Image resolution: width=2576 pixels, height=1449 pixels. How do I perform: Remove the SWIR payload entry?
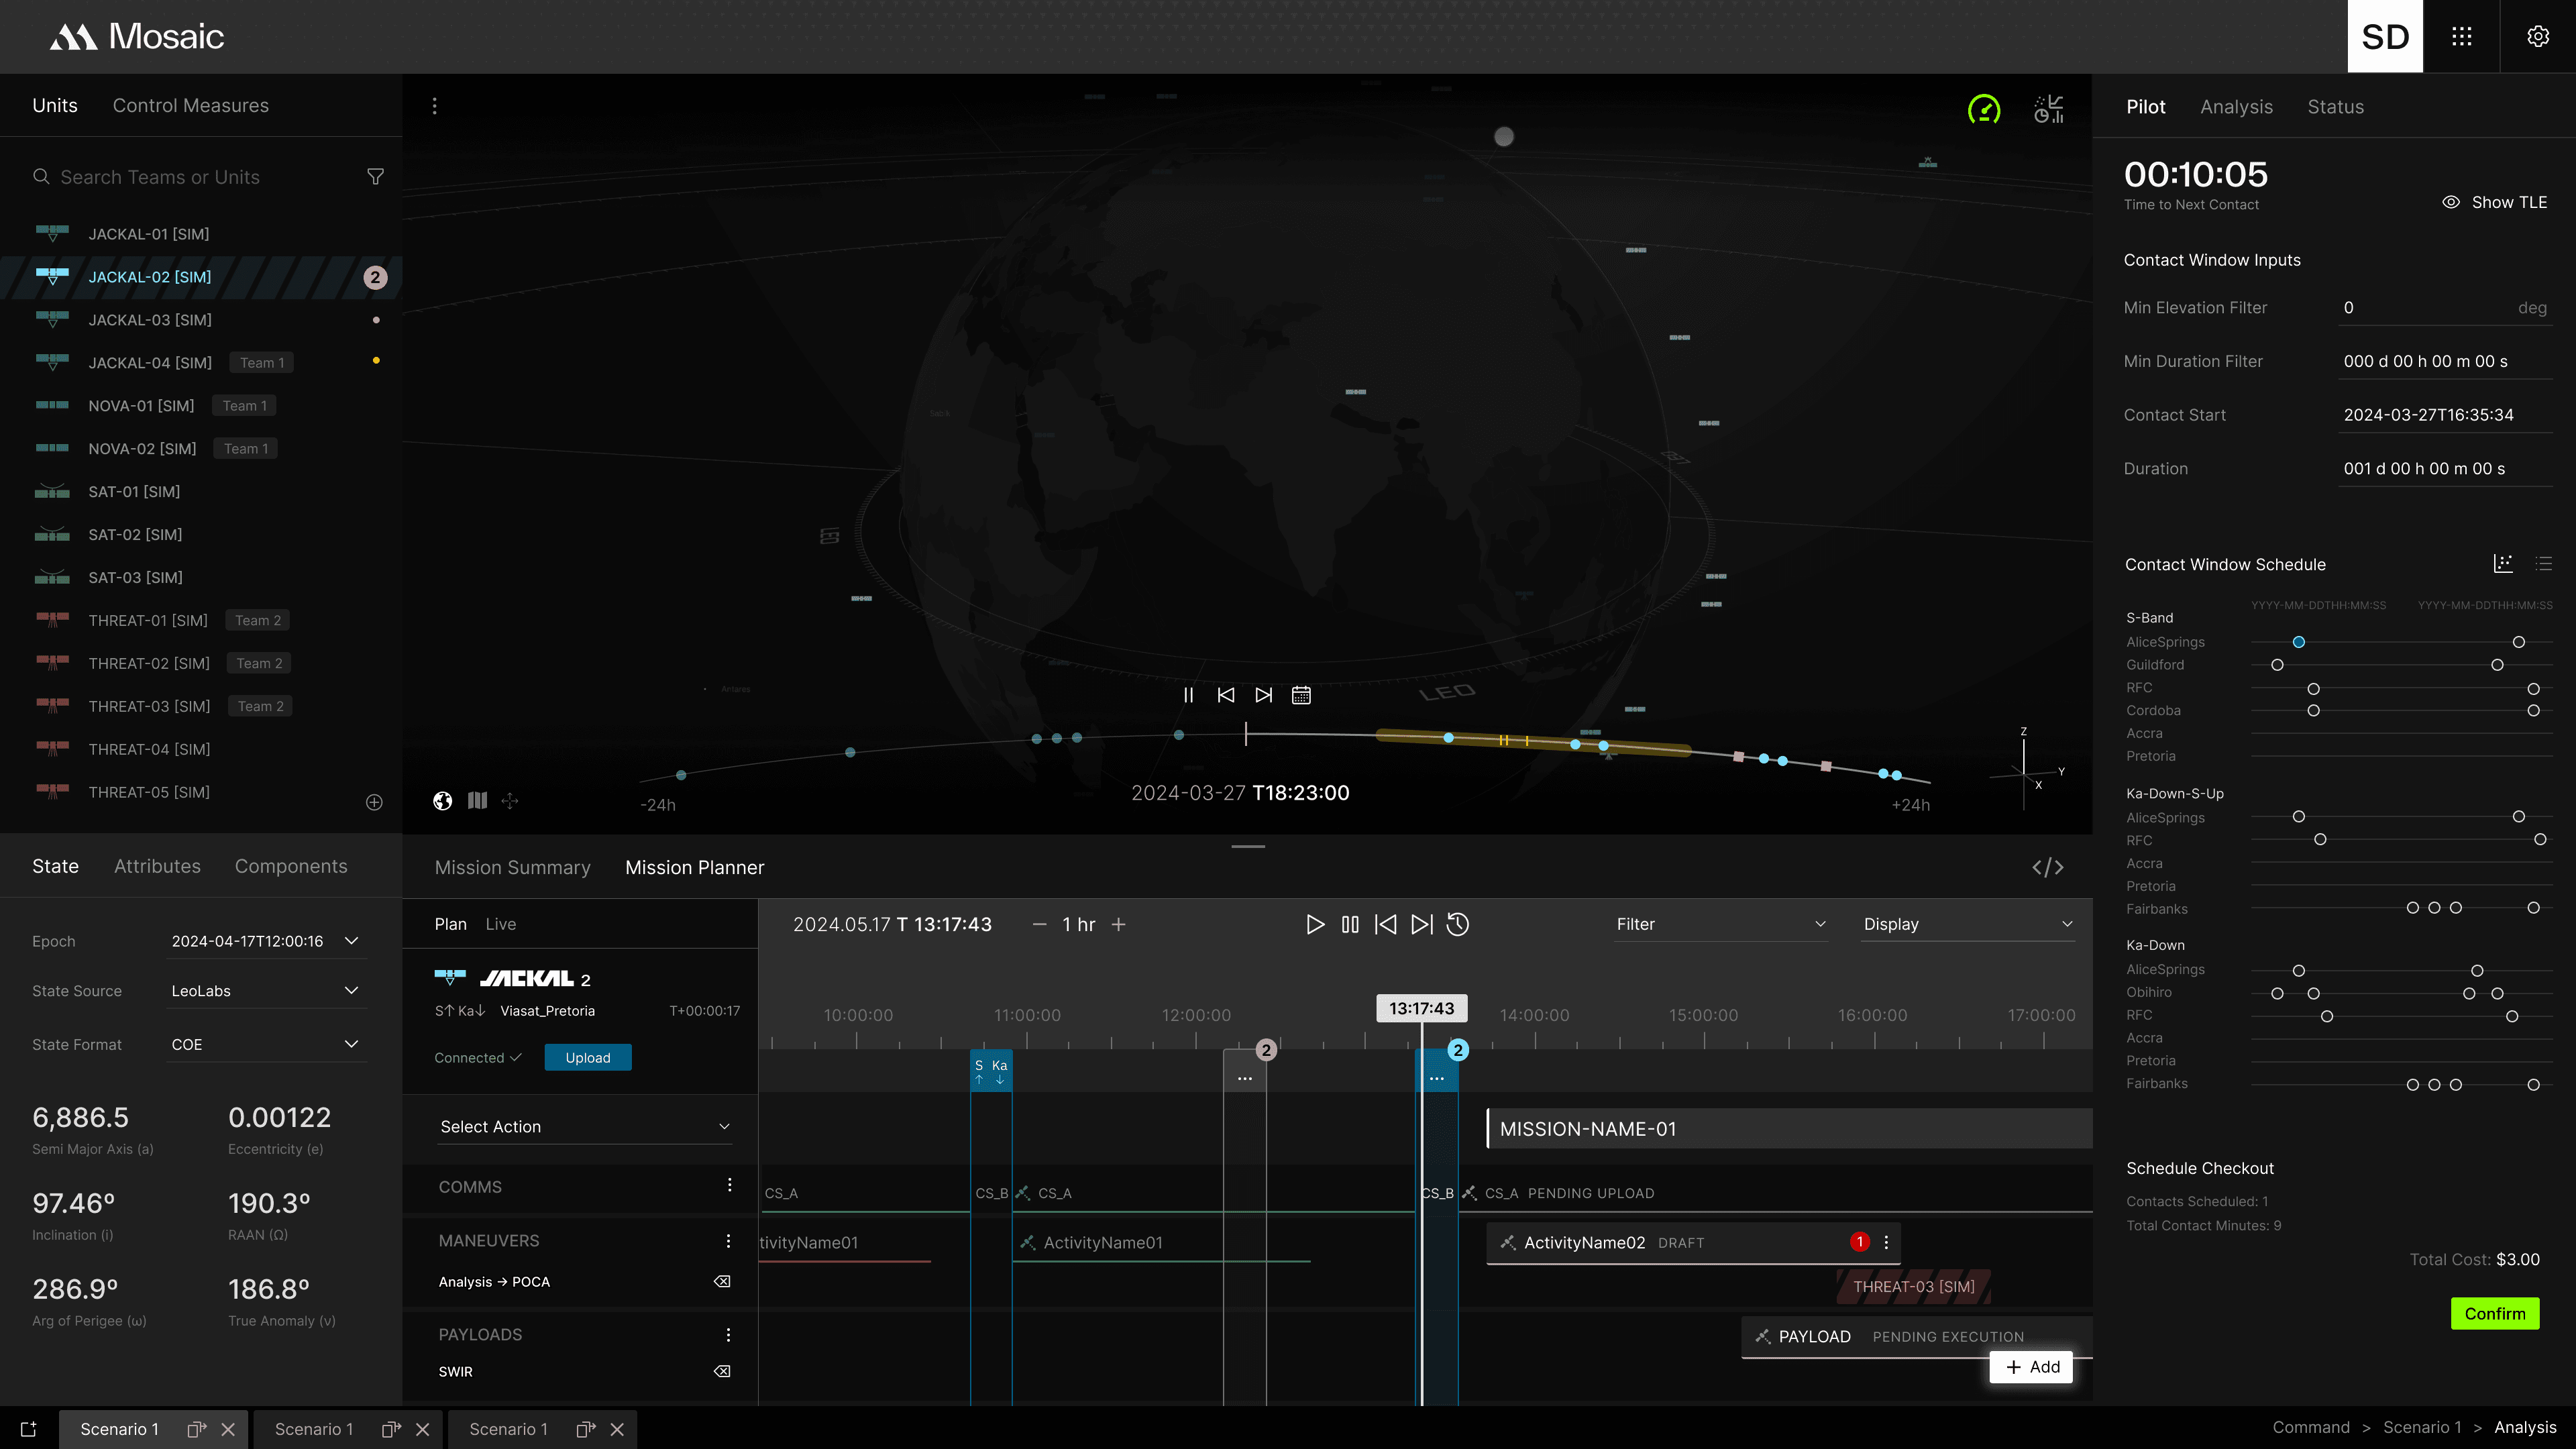point(722,1371)
